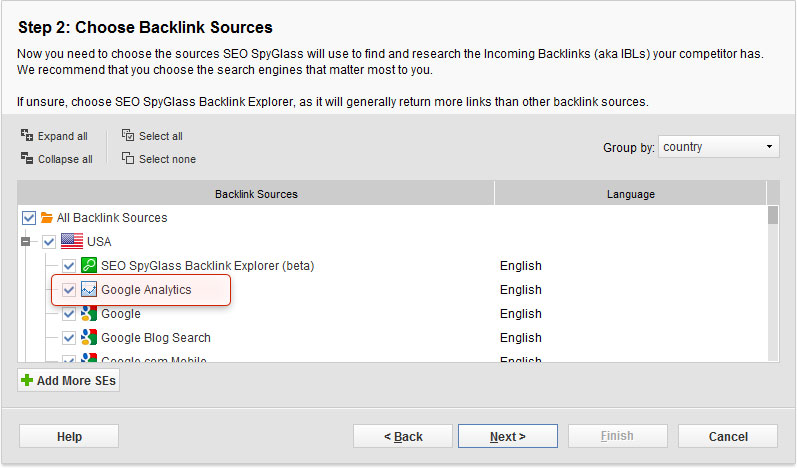Sort by the Backlink Sources column header
The image size is (797, 468).
(x=256, y=193)
